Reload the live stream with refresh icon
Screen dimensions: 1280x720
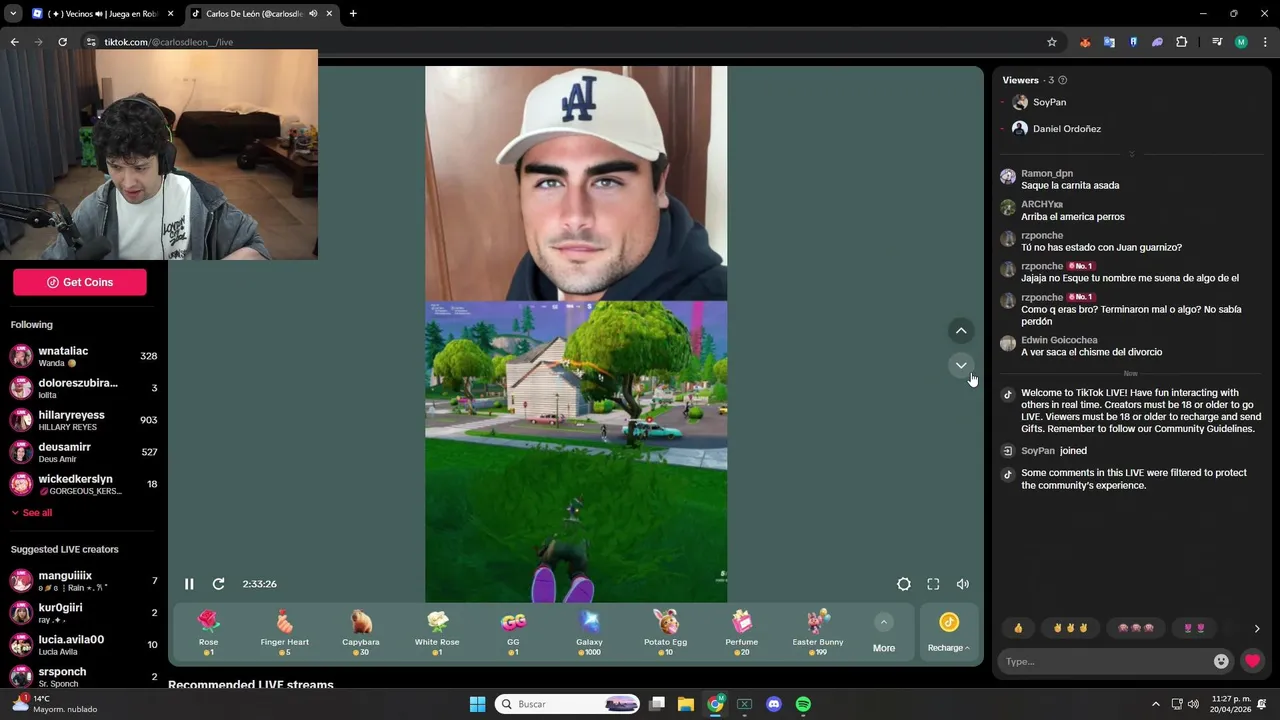click(218, 584)
